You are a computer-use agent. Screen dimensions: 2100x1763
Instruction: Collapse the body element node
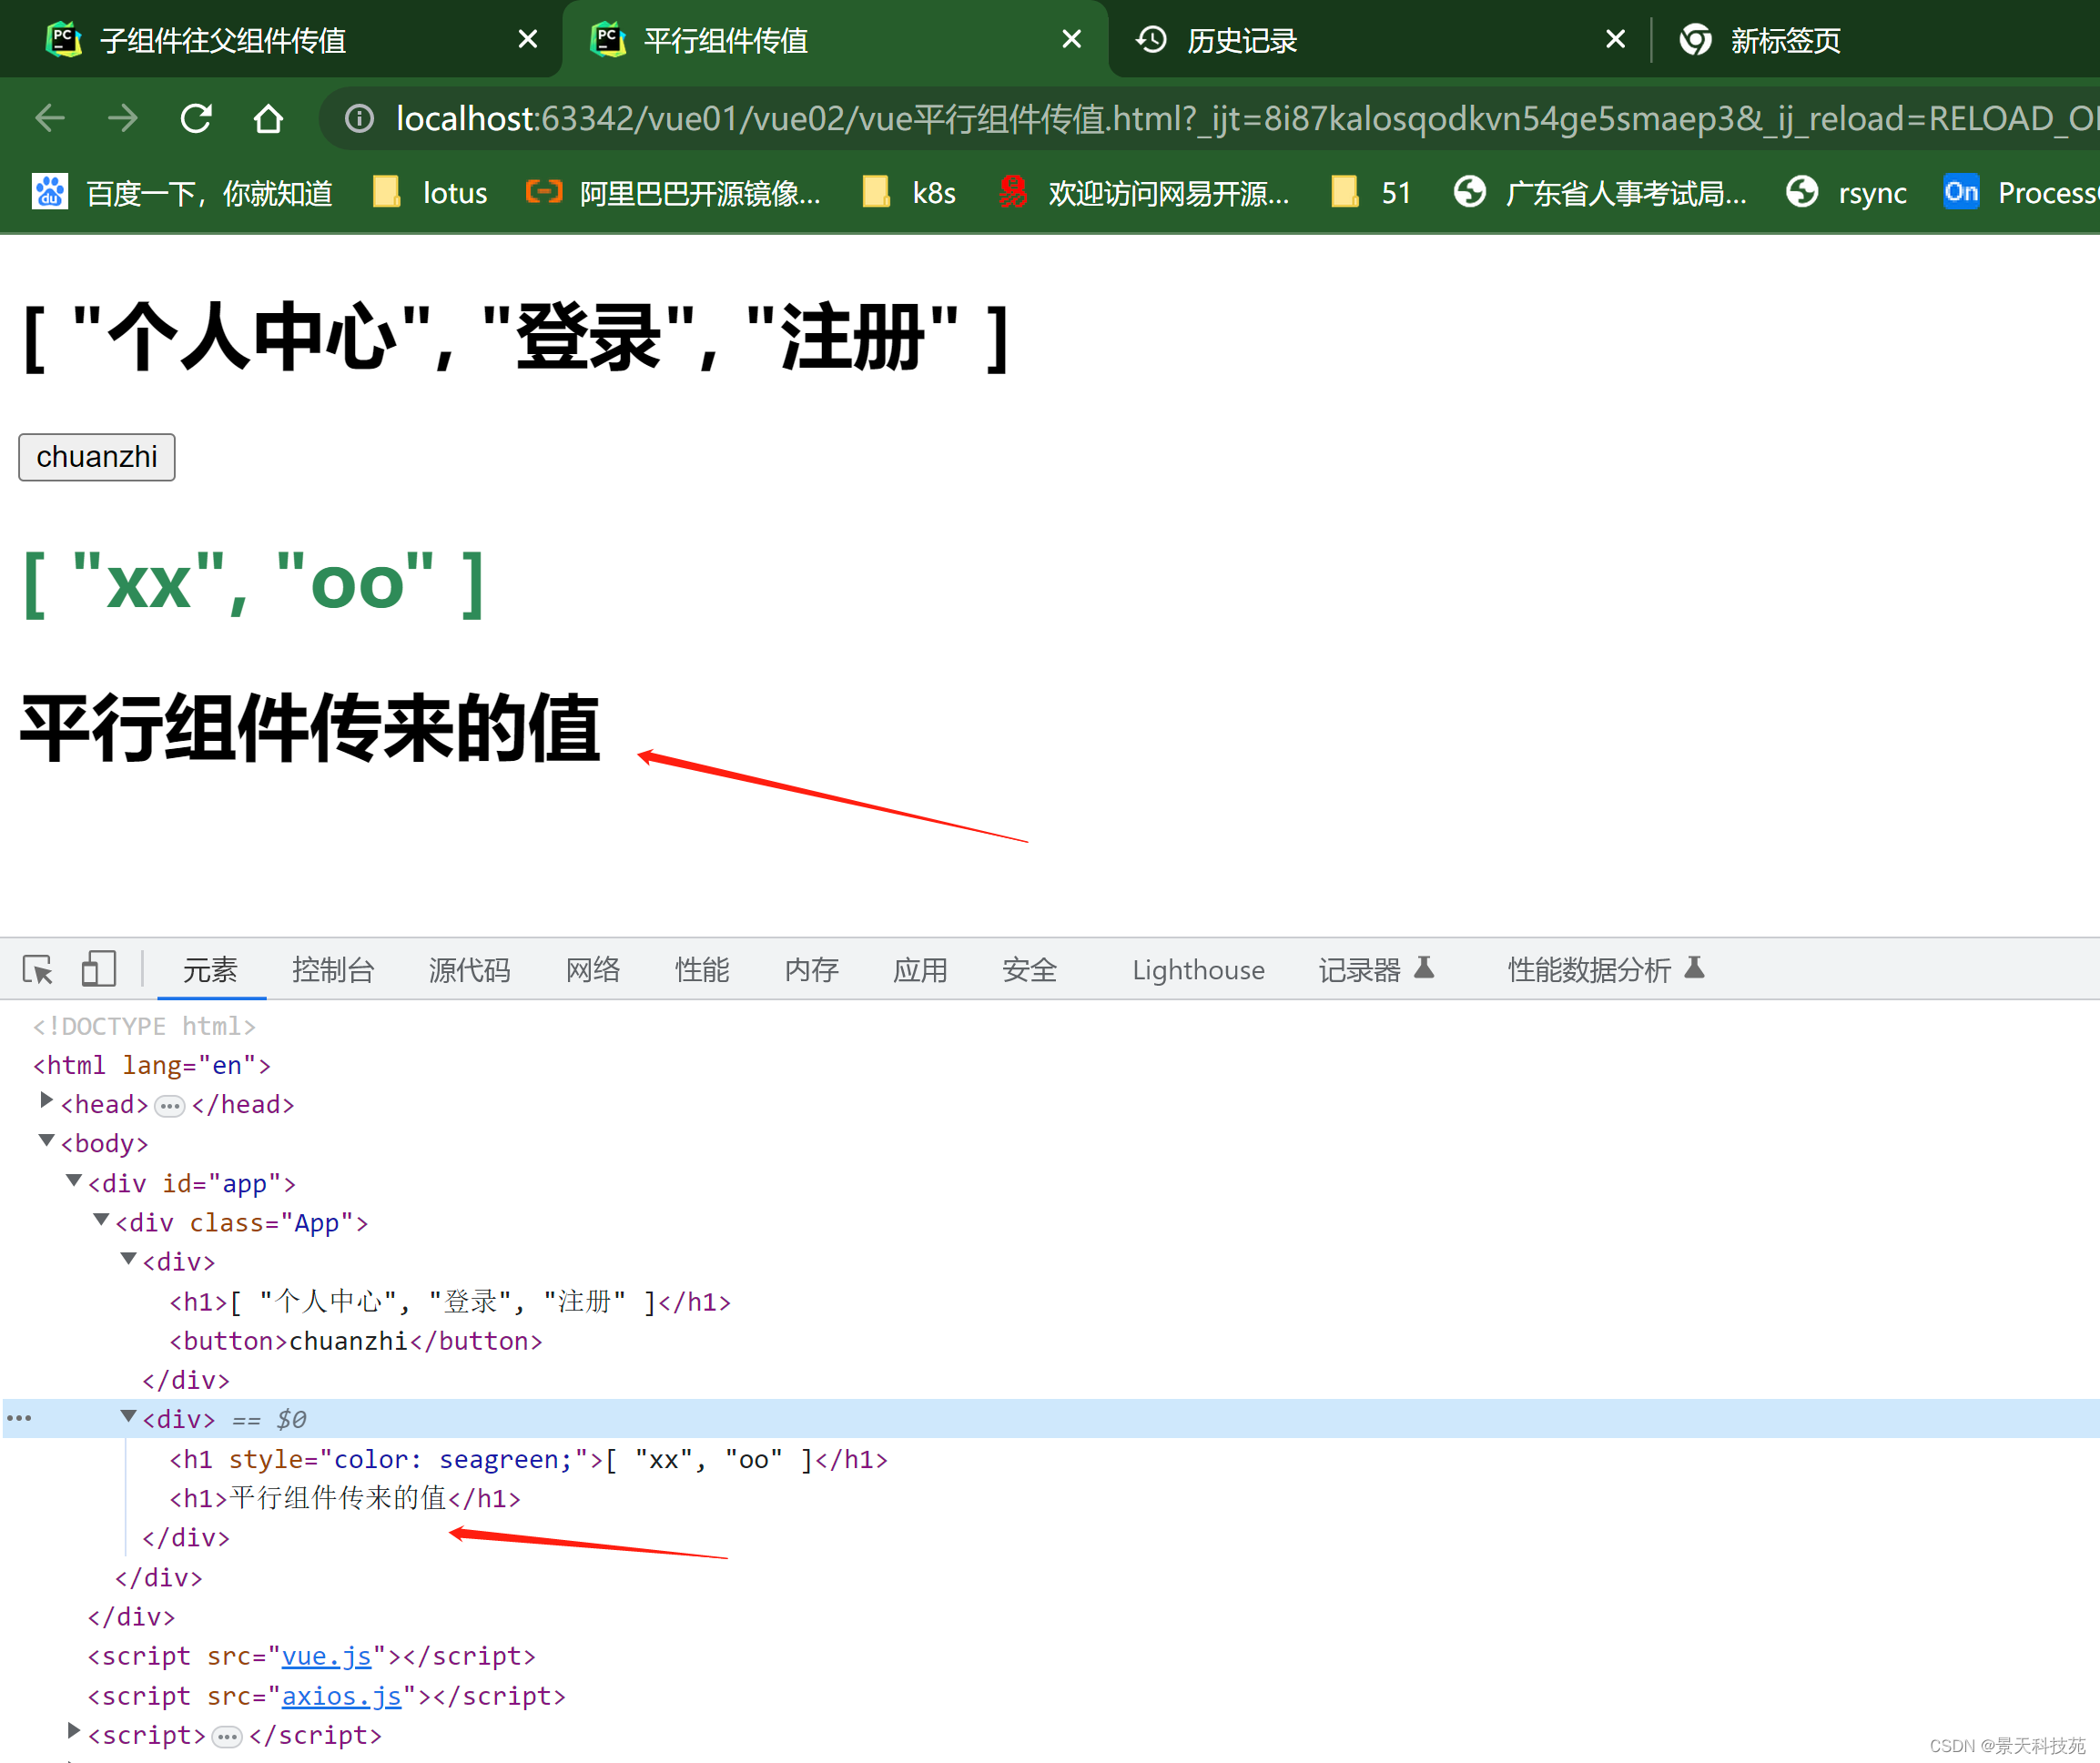[46, 1140]
